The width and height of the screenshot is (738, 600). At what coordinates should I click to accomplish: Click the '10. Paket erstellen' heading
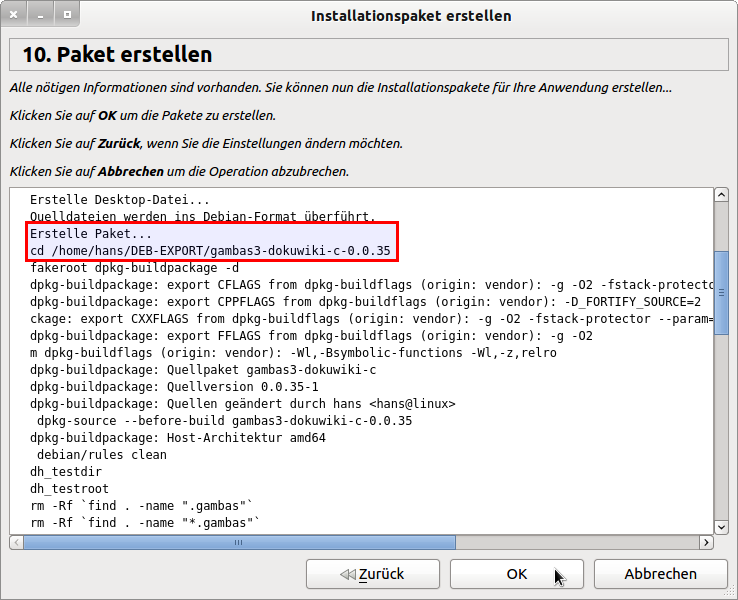(113, 55)
